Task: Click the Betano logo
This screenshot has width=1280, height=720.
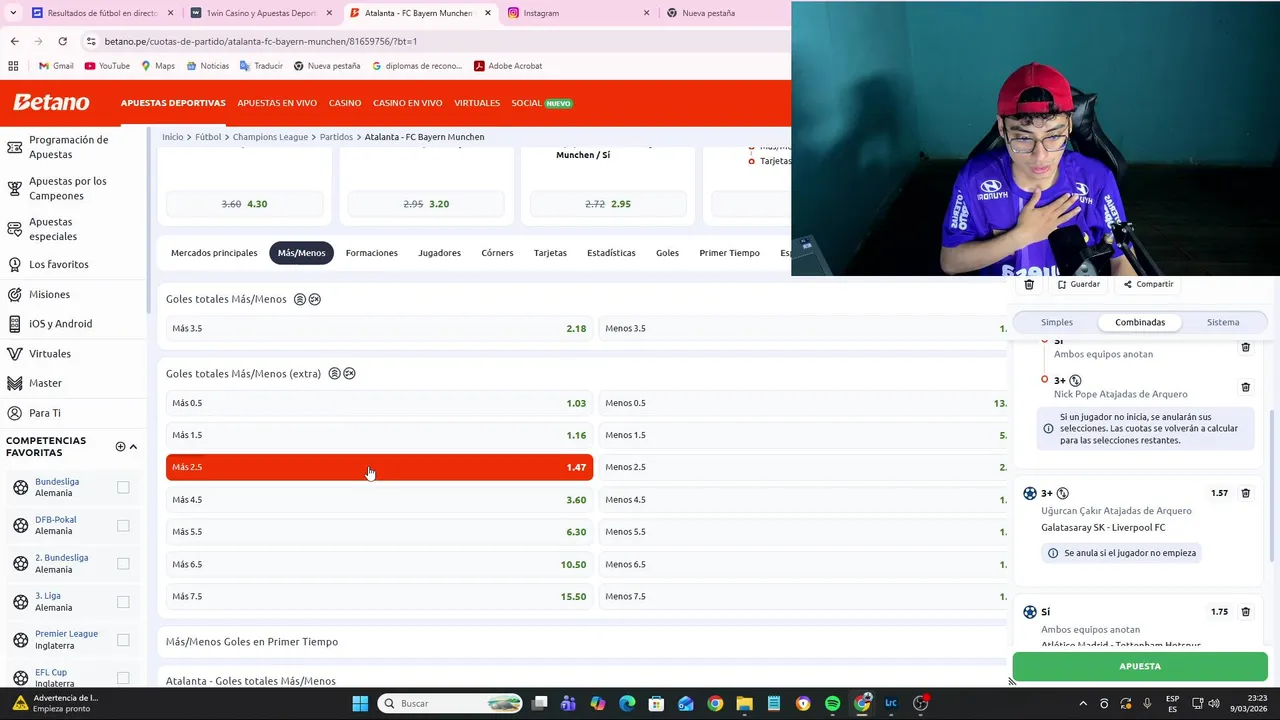Action: [x=51, y=102]
